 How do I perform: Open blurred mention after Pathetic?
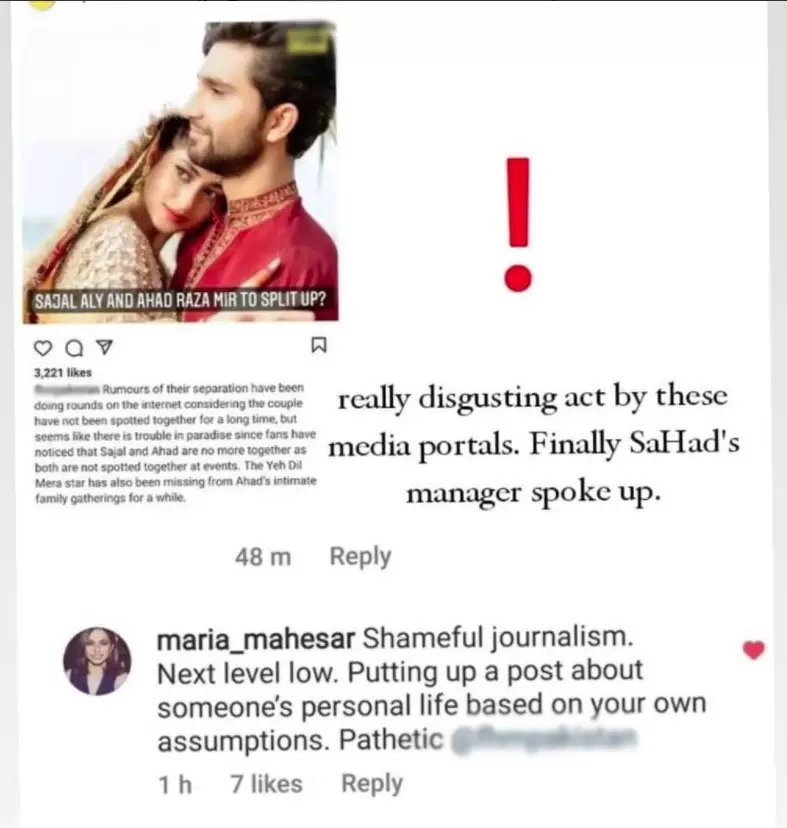point(544,740)
